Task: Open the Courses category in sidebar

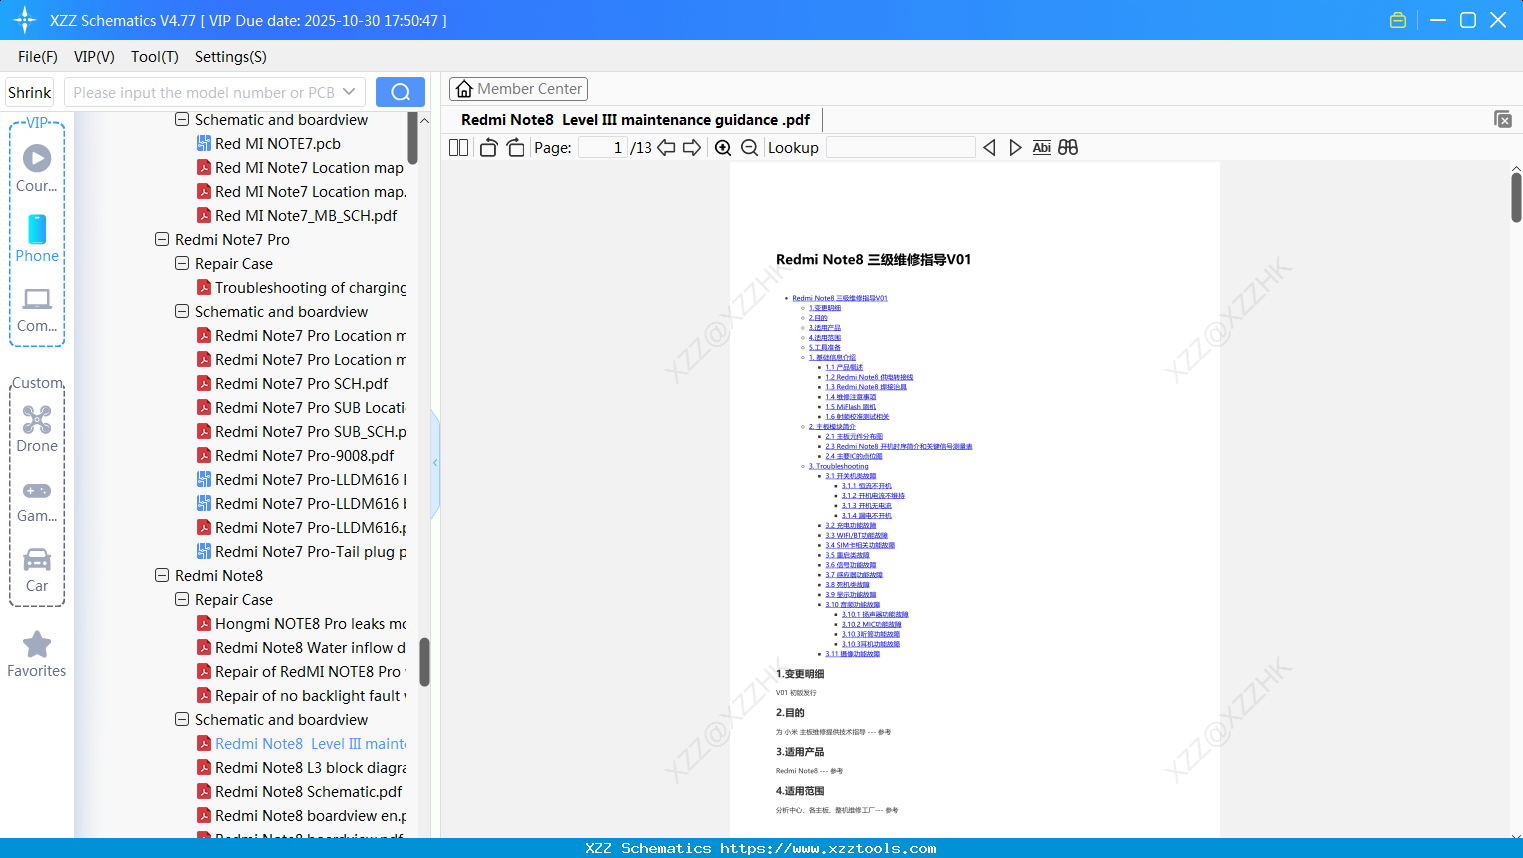Action: coord(37,170)
